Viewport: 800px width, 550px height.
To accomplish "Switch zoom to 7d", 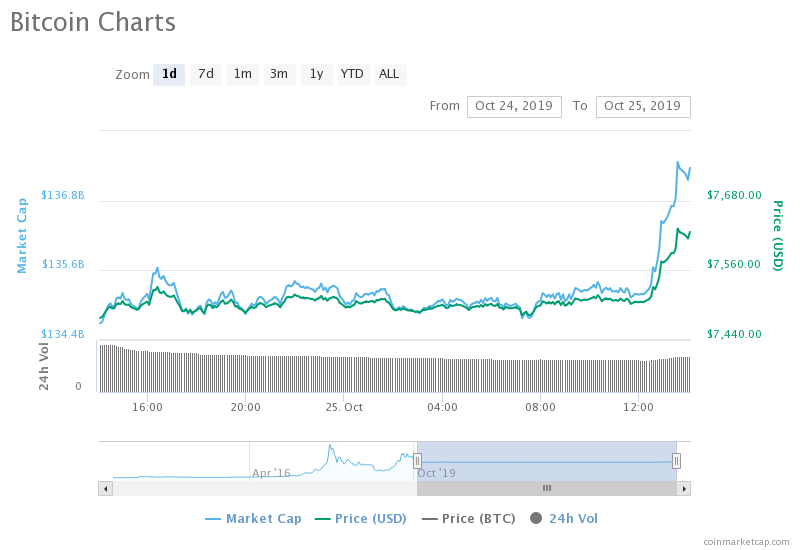I will 206,74.
